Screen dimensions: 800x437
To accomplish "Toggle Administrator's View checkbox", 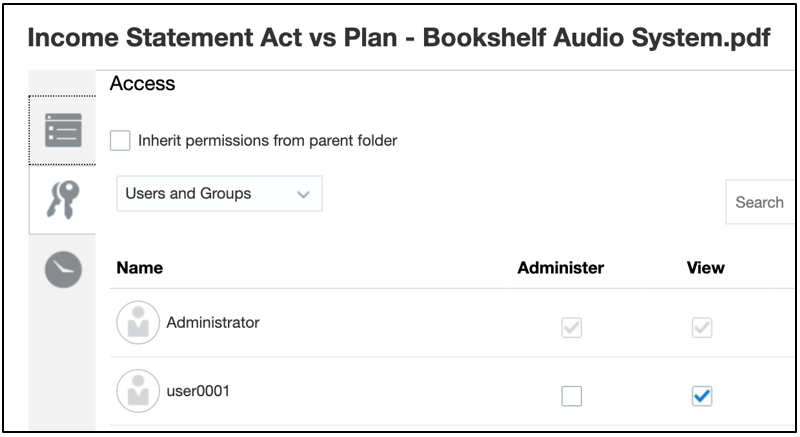I will click(702, 327).
